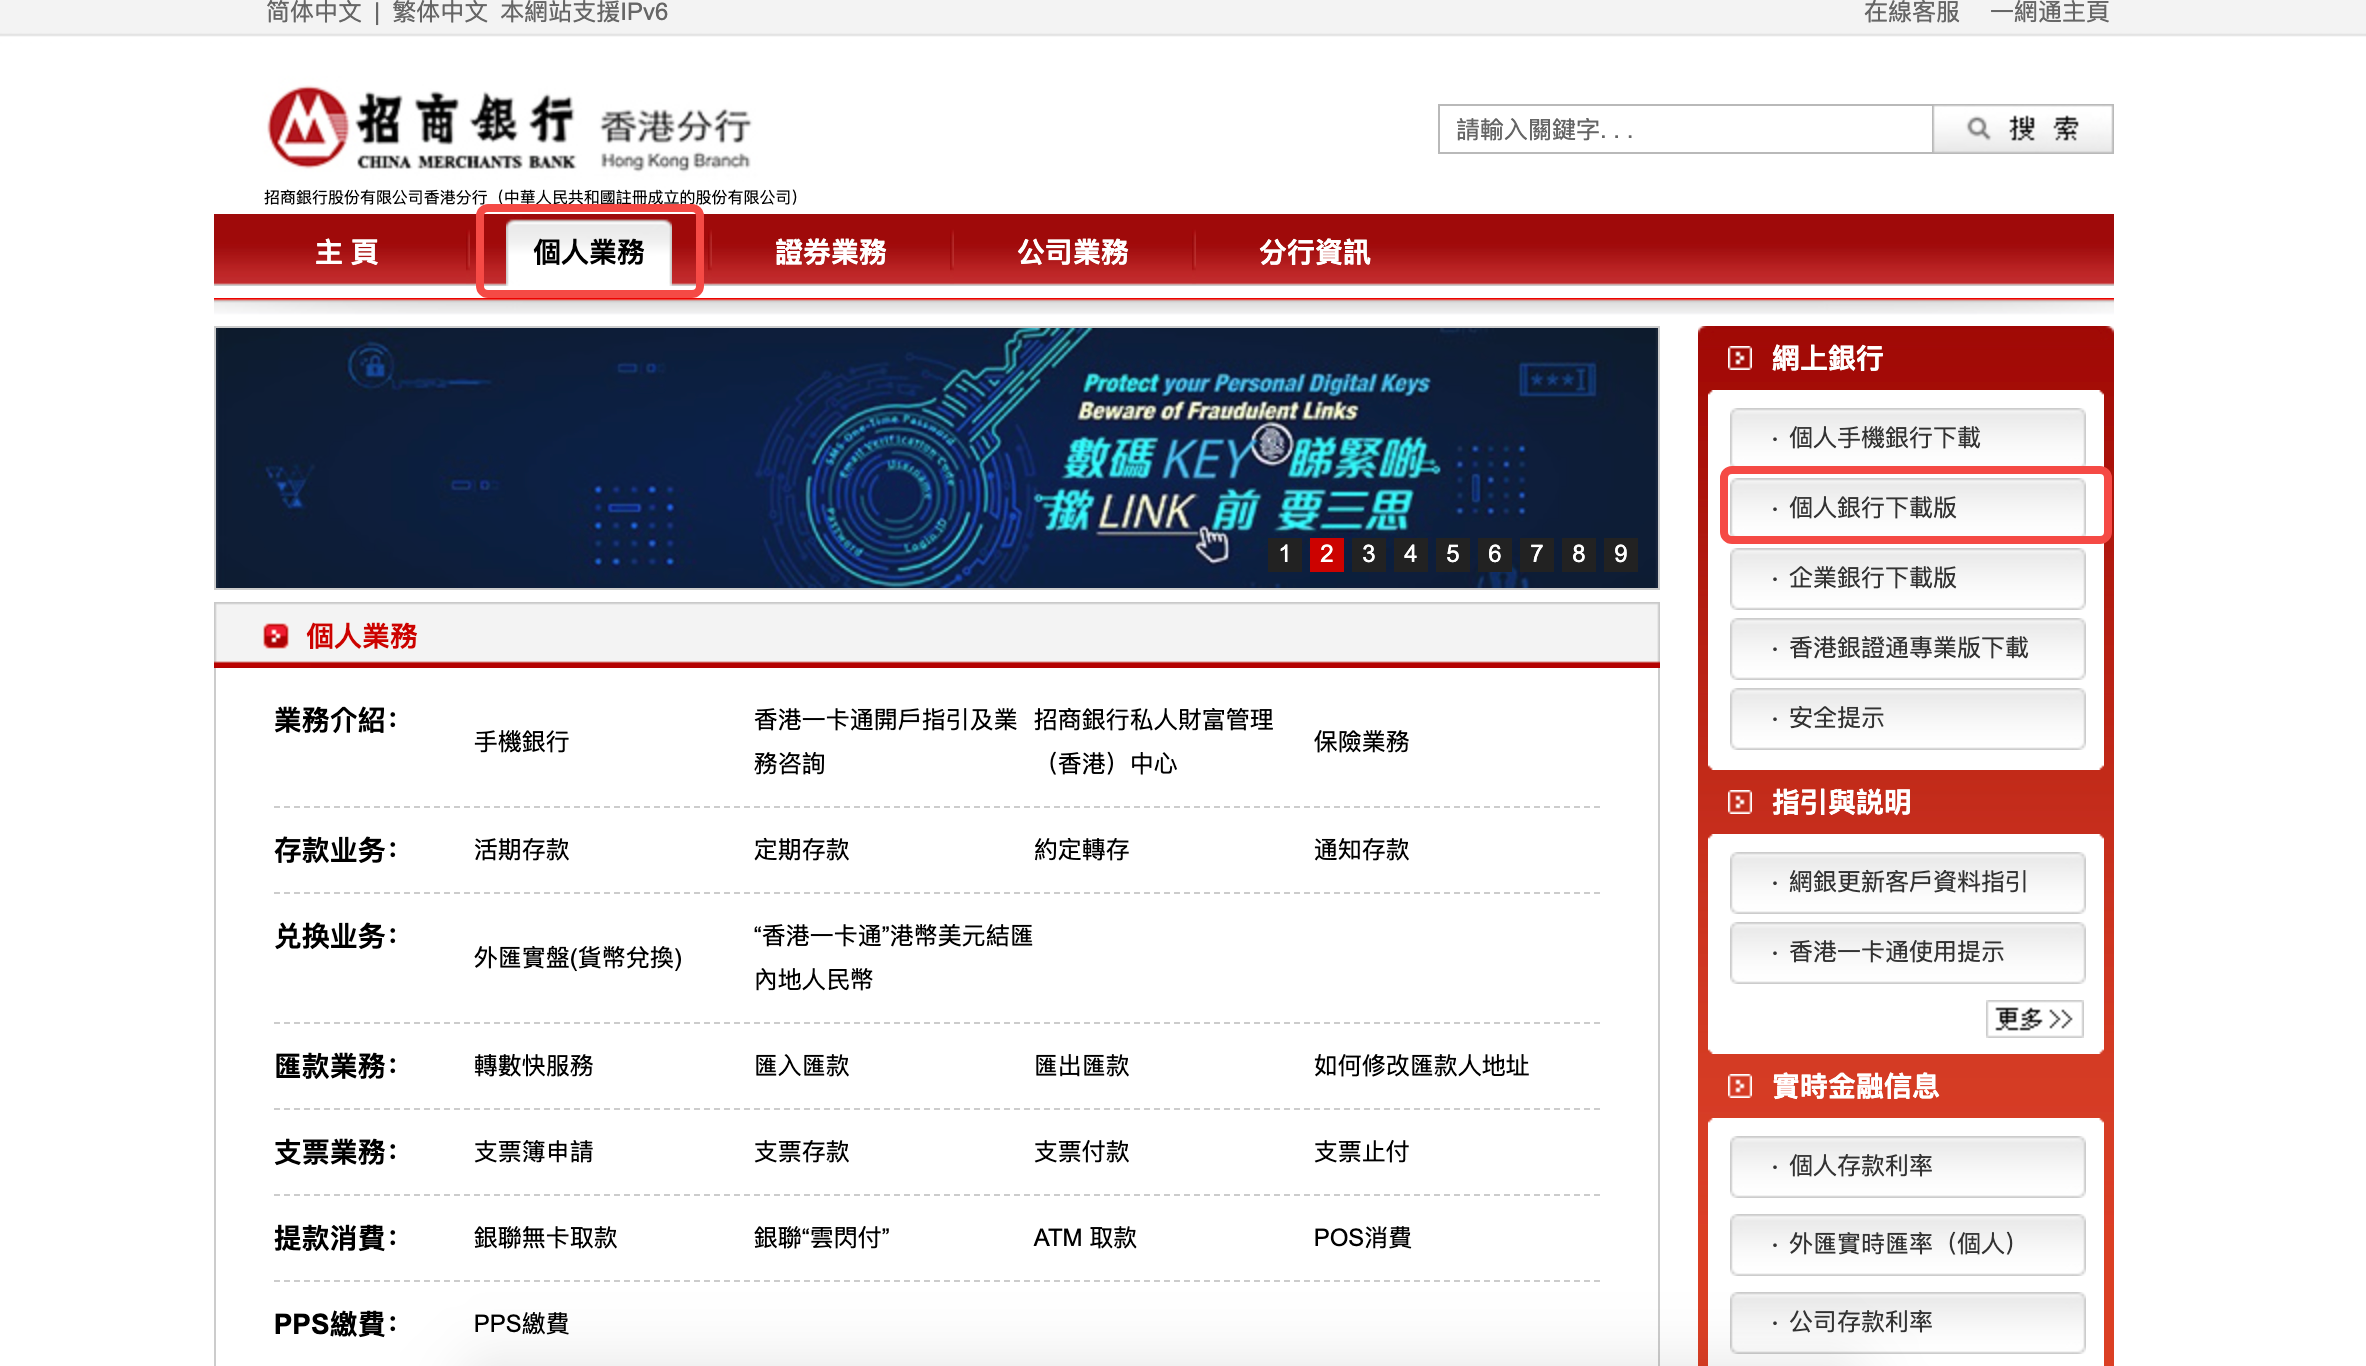Screen dimensions: 2366x1366
Task: Open “香港一卡通”港幣美元結匯內地人民幣
Action: pyautogui.click(x=893, y=958)
